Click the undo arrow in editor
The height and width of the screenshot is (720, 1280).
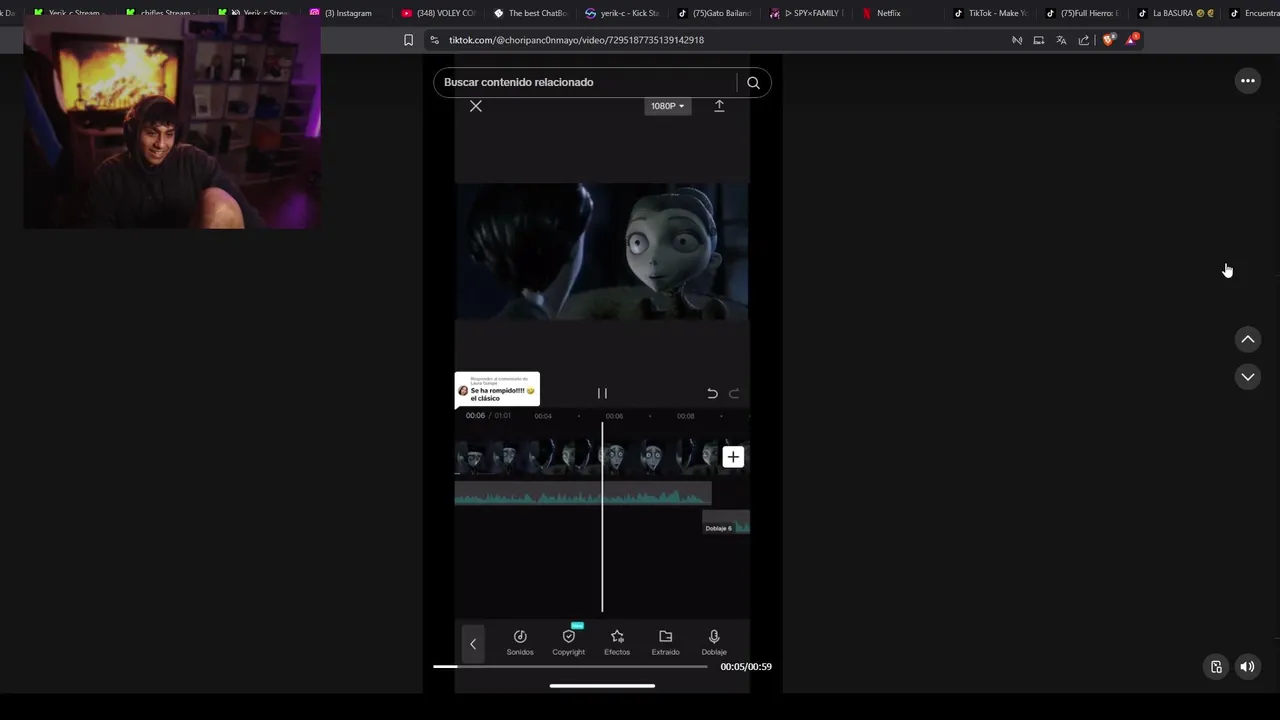(x=712, y=394)
